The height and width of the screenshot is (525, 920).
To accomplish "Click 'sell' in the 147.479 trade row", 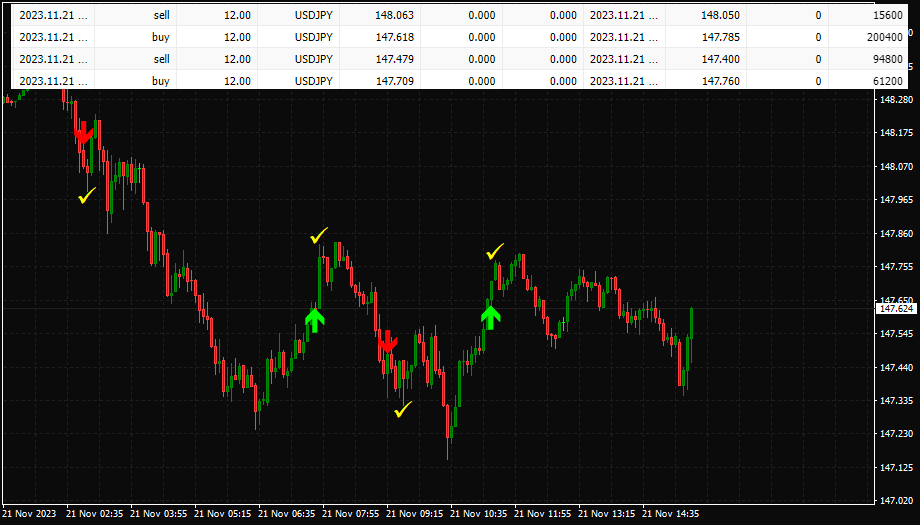I will 161,59.
